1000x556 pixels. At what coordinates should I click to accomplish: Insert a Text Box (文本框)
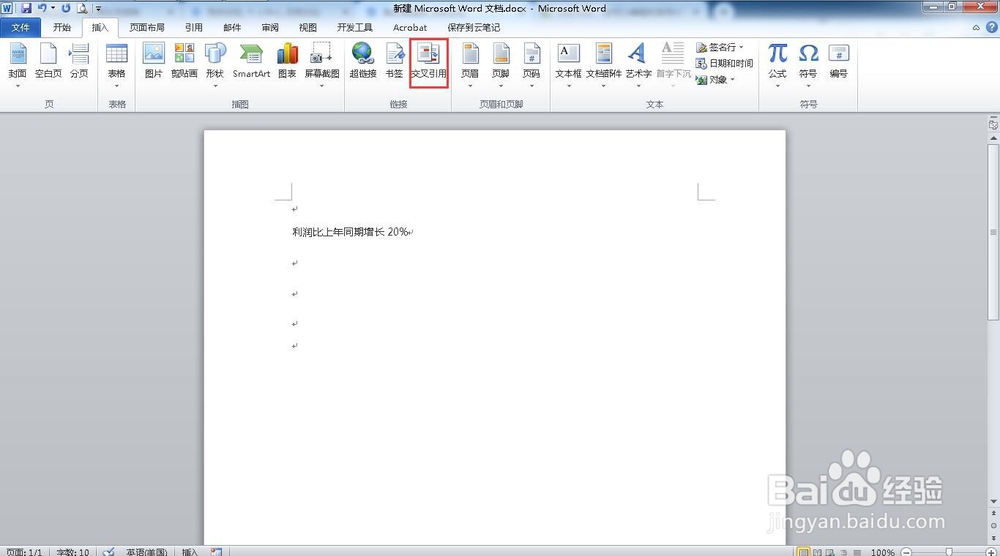point(568,64)
